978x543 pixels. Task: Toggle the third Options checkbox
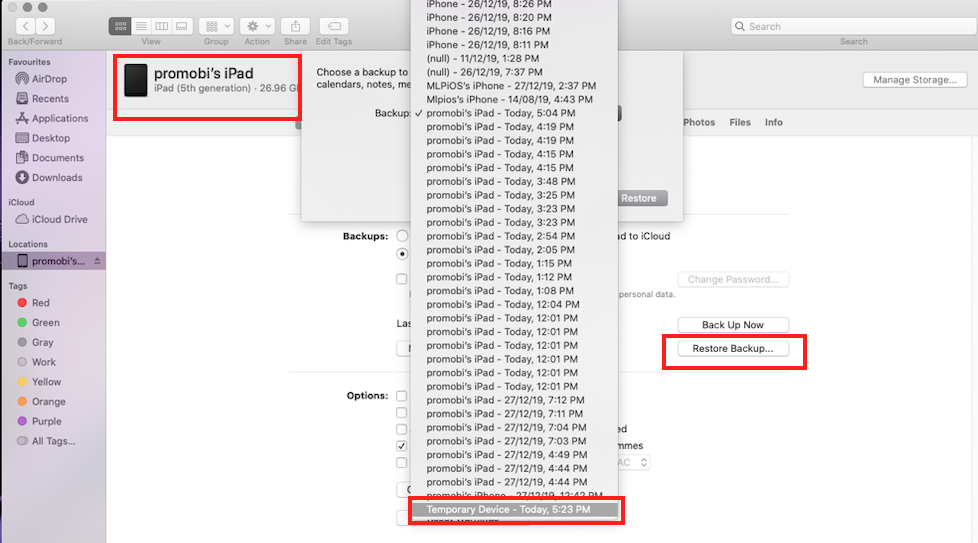pyautogui.click(x=402, y=429)
